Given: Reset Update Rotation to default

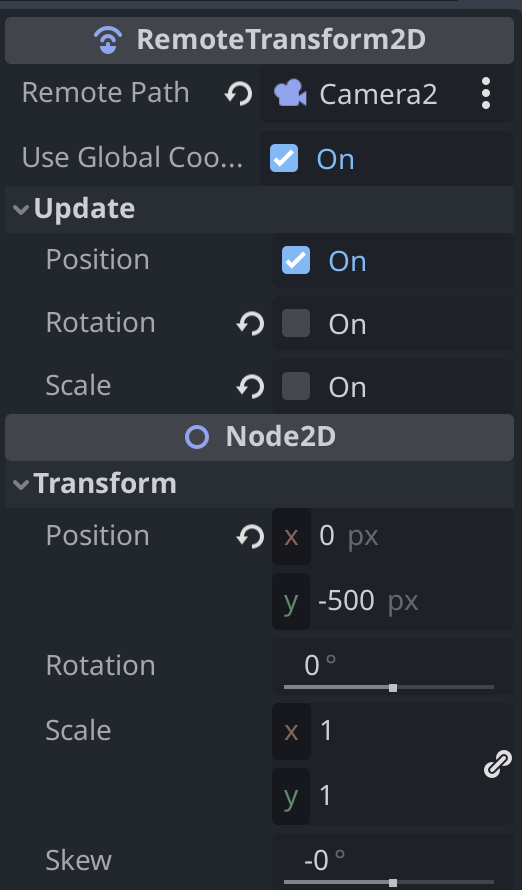Looking at the screenshot, I should (x=250, y=324).
